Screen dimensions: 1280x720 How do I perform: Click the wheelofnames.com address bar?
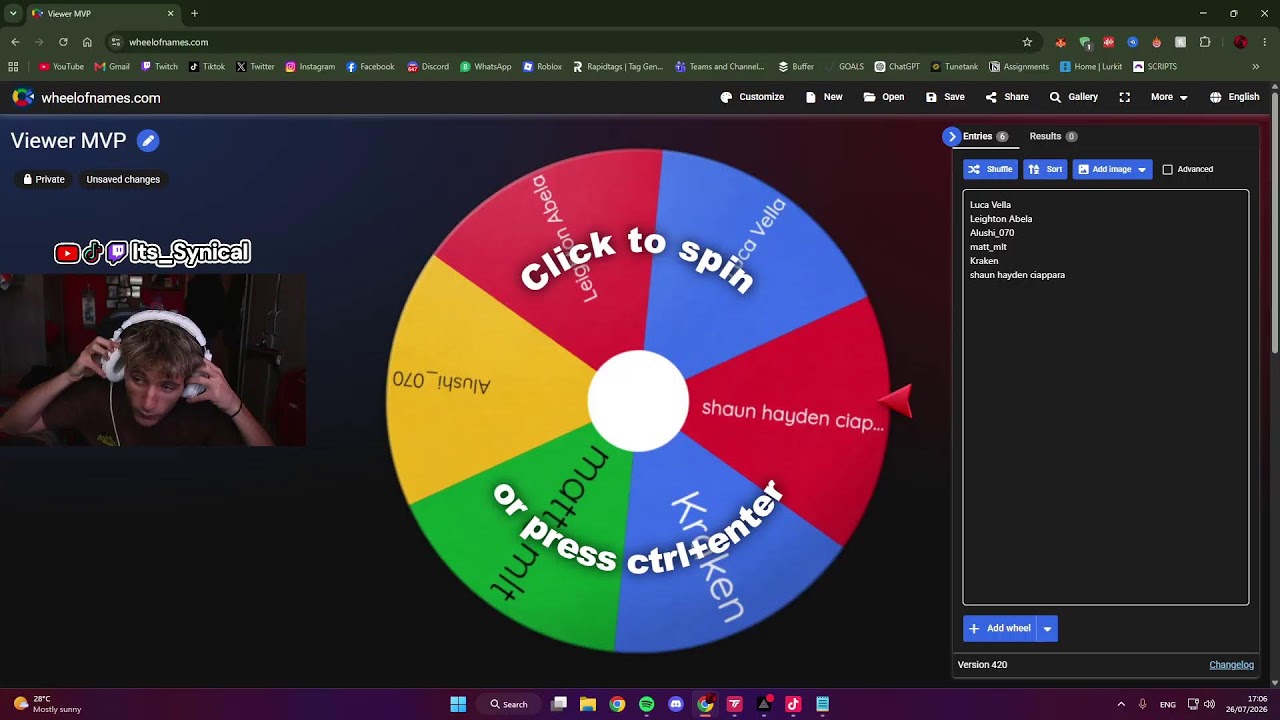tap(570, 42)
